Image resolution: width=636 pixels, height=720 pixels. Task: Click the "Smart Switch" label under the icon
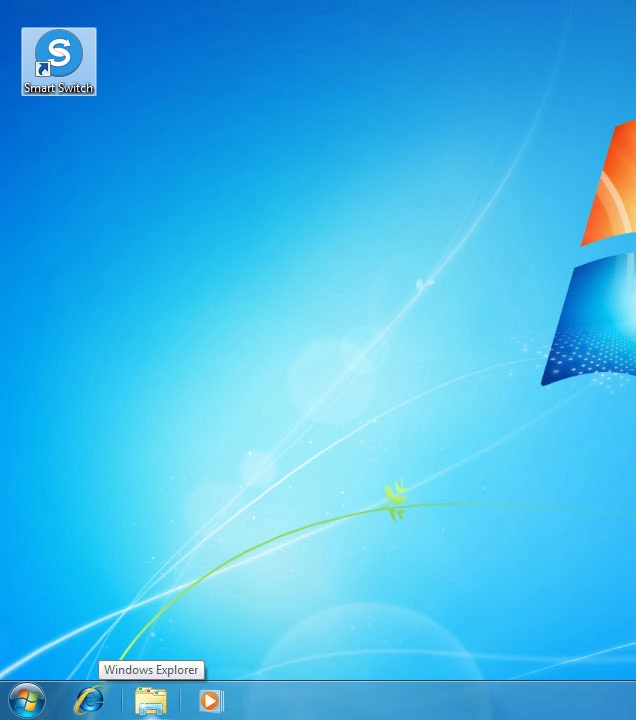click(59, 88)
